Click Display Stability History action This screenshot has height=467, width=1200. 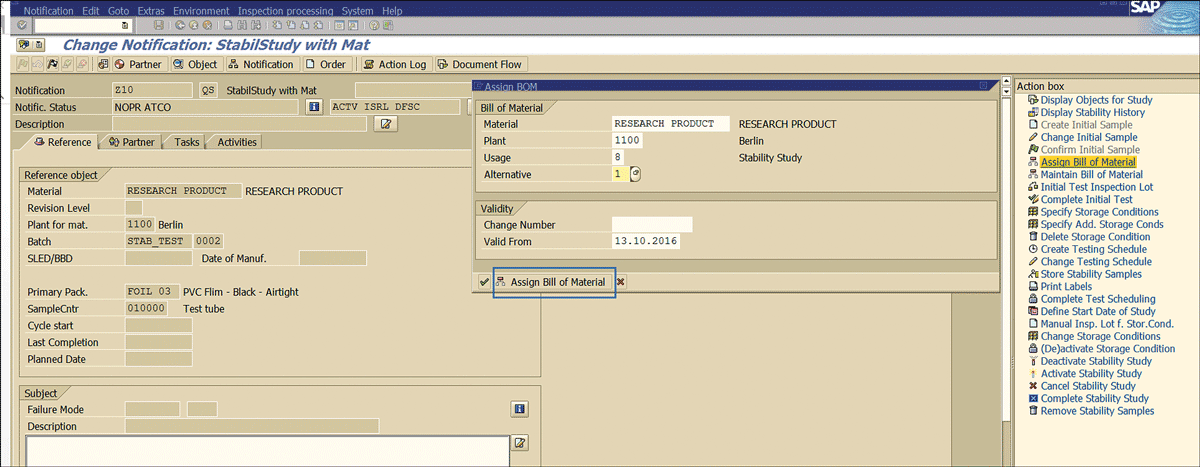(x=1092, y=112)
